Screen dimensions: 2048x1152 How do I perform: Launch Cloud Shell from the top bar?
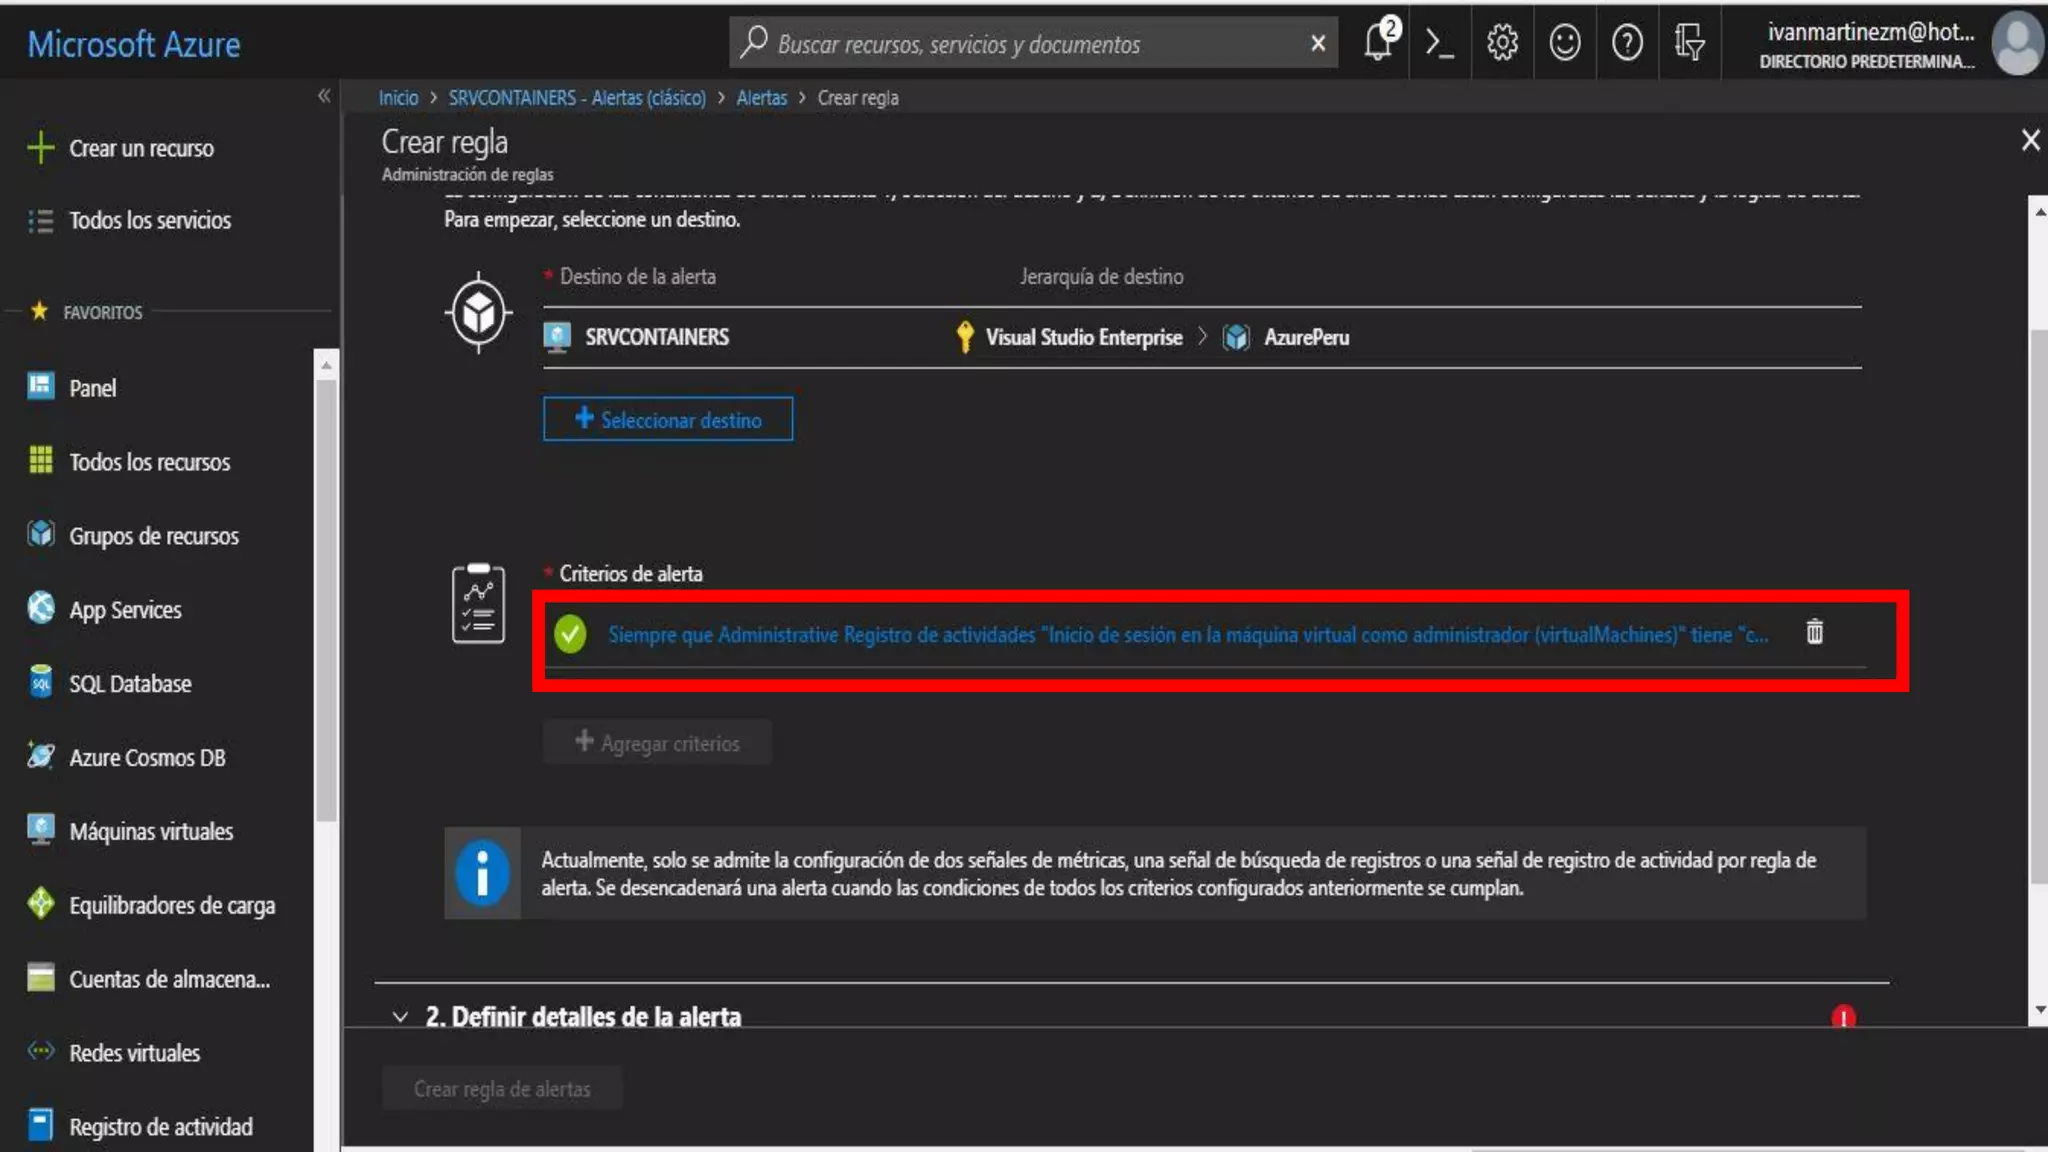[1439, 43]
